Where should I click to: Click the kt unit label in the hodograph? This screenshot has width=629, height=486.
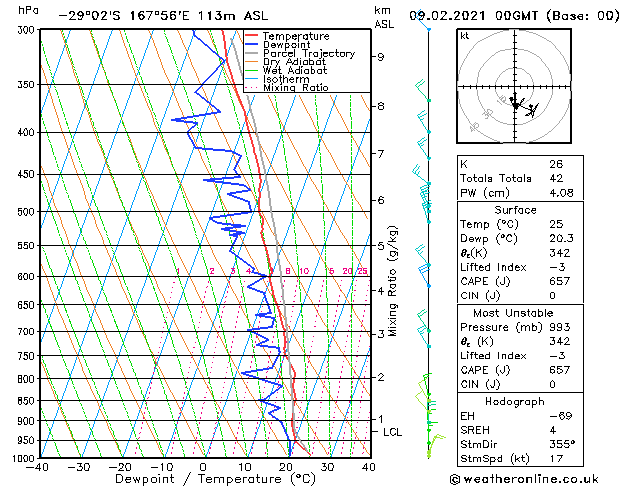point(465,36)
